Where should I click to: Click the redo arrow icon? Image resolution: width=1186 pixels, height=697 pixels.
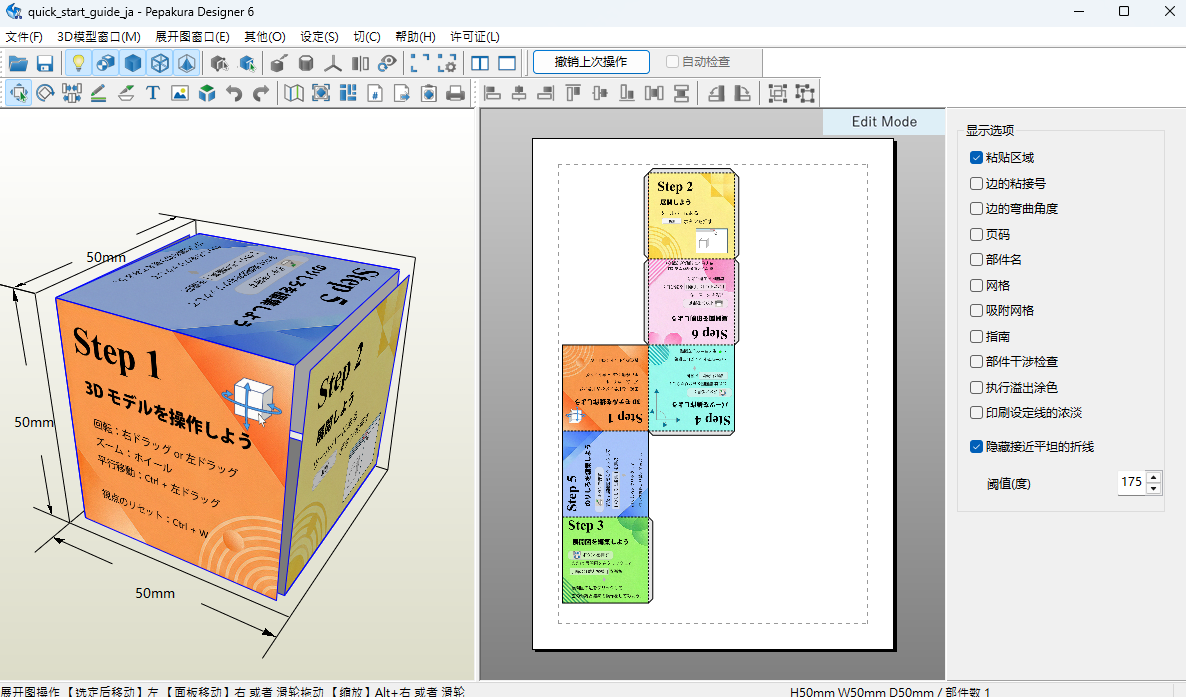tap(261, 93)
